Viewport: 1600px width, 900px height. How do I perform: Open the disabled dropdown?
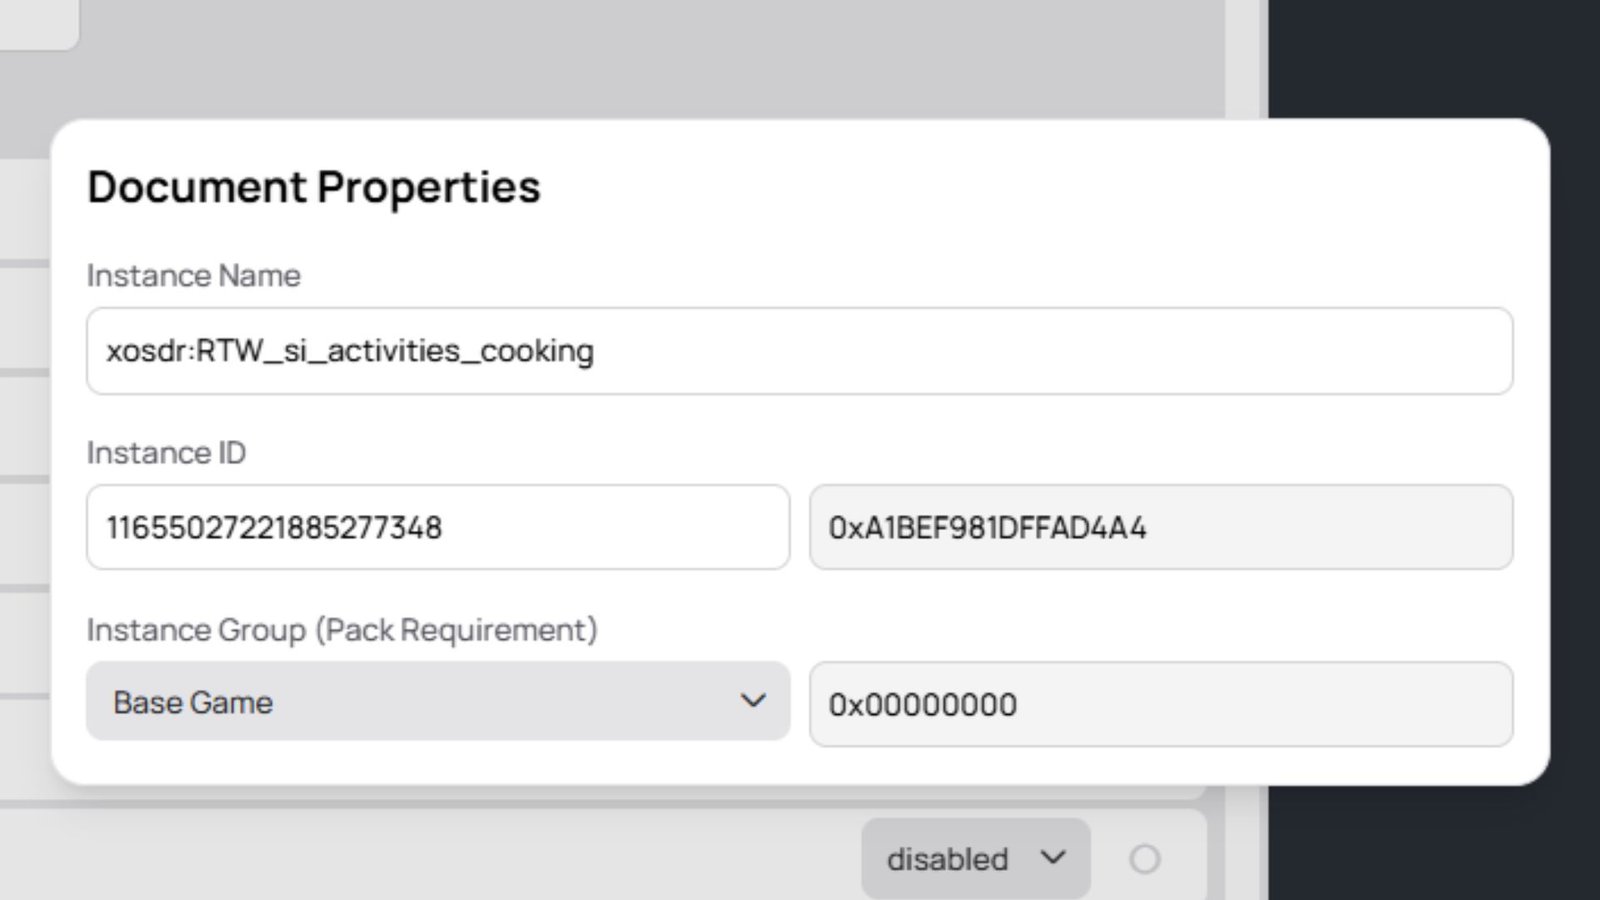click(x=974, y=858)
